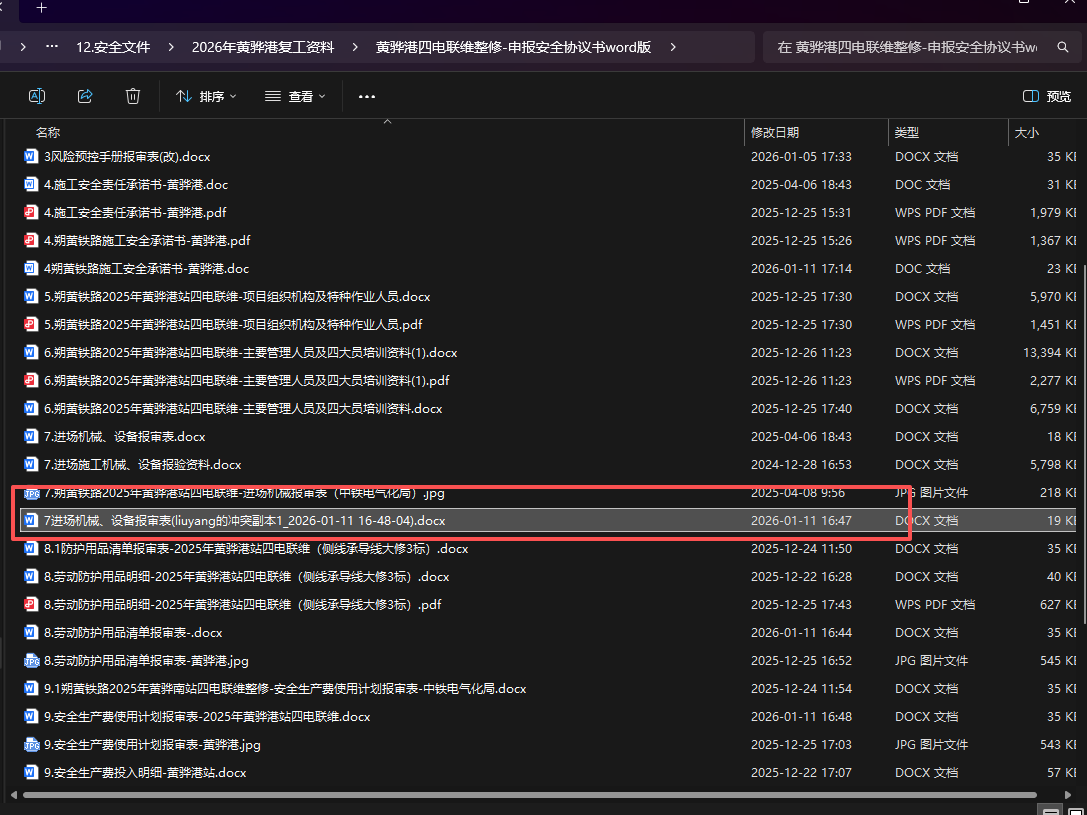This screenshot has width=1087, height=815.
Task: Go to 12.安全文件 breadcrumb folder
Action: click(113, 47)
